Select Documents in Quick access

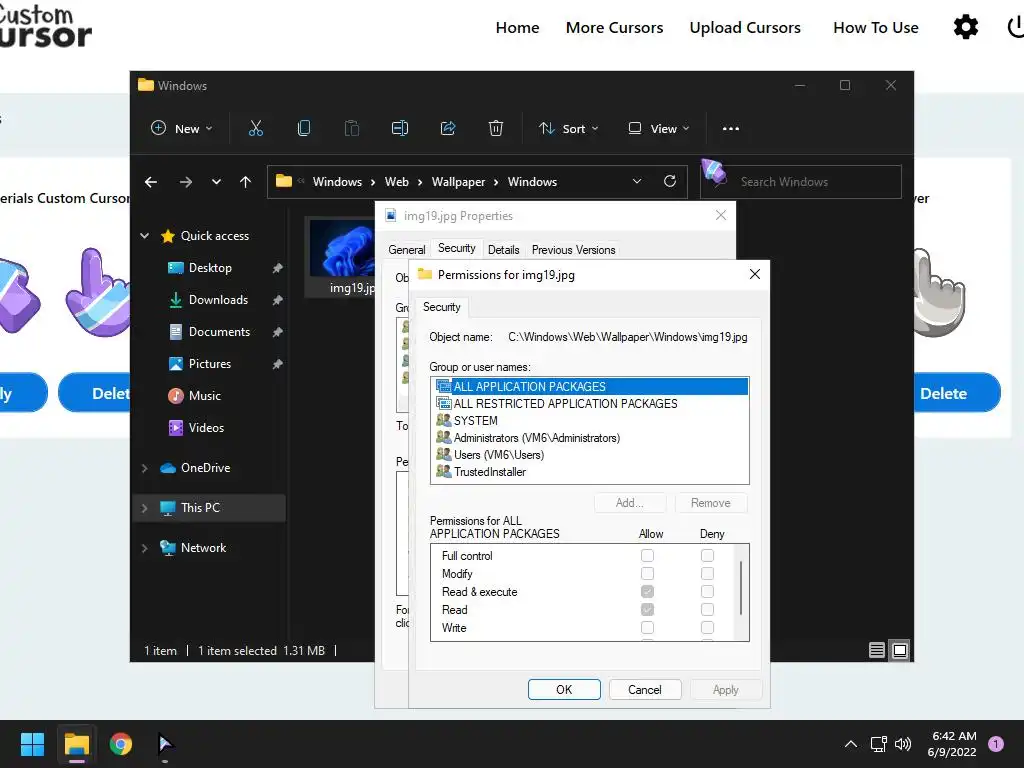point(219,332)
